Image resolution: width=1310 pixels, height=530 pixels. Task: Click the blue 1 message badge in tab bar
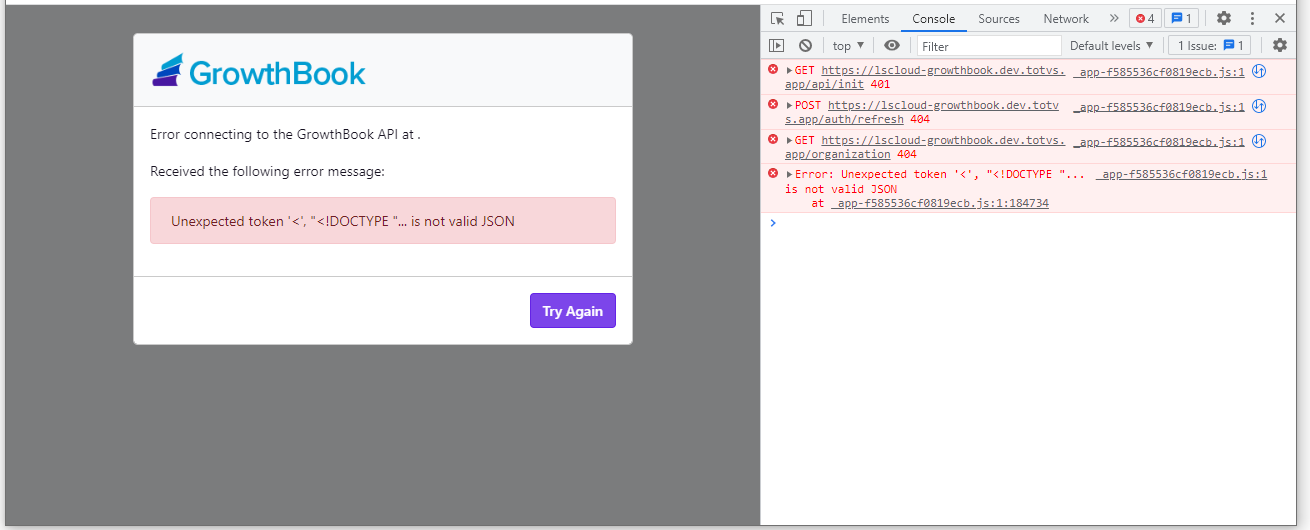pos(1183,18)
